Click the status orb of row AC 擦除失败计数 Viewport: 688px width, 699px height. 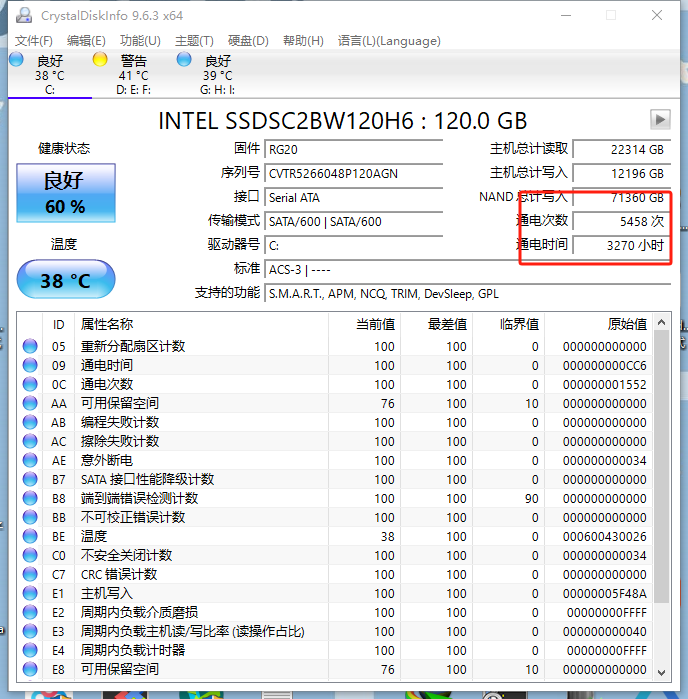click(30, 441)
